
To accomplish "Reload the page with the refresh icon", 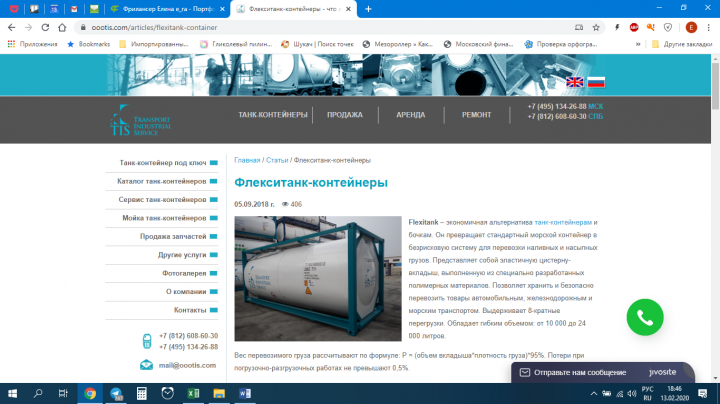I will tap(45, 28).
